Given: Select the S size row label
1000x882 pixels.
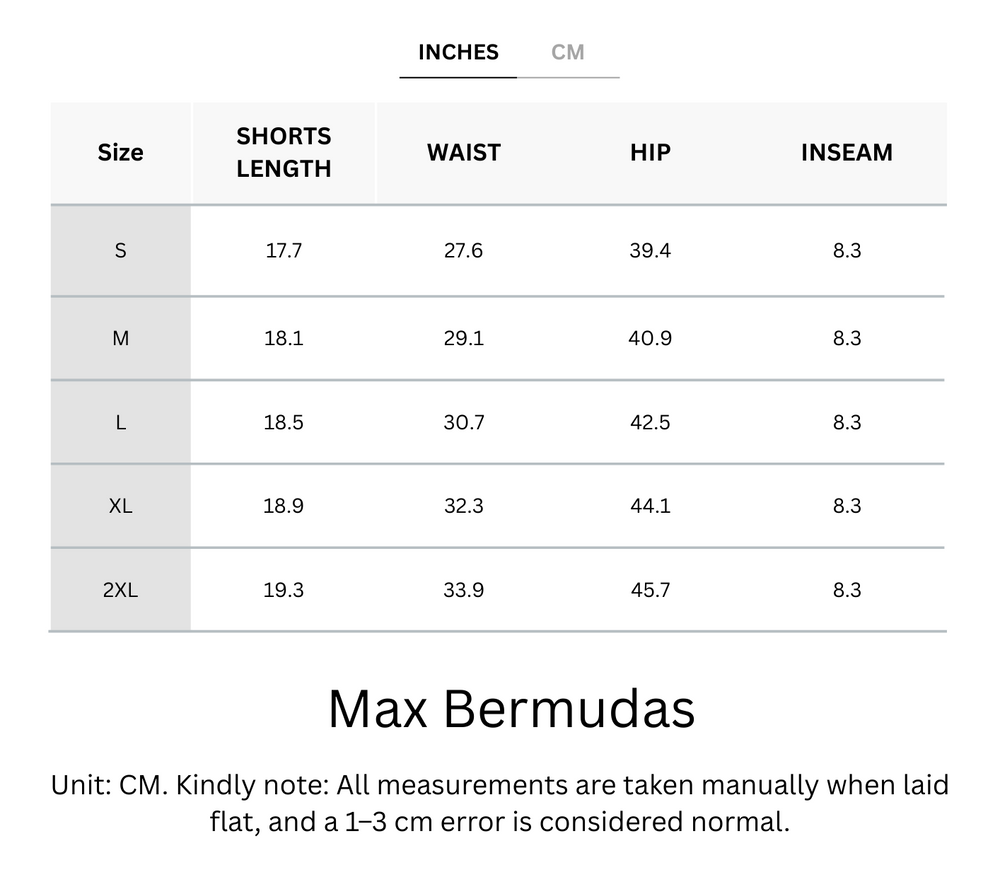Looking at the screenshot, I should 120,251.
